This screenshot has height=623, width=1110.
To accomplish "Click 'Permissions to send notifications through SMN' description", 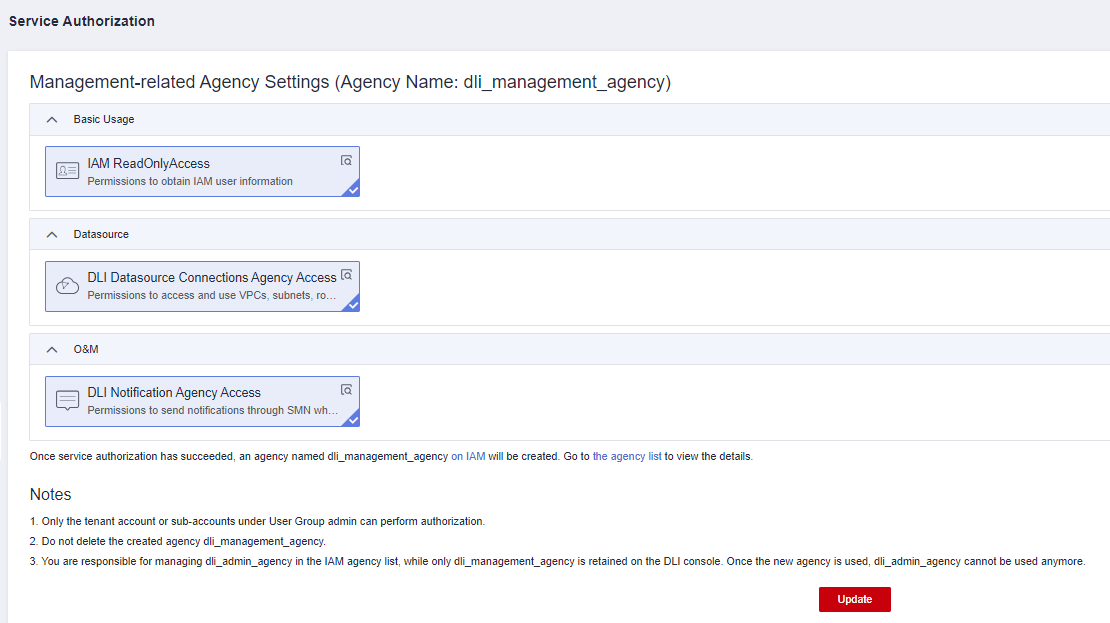I will tap(212, 410).
